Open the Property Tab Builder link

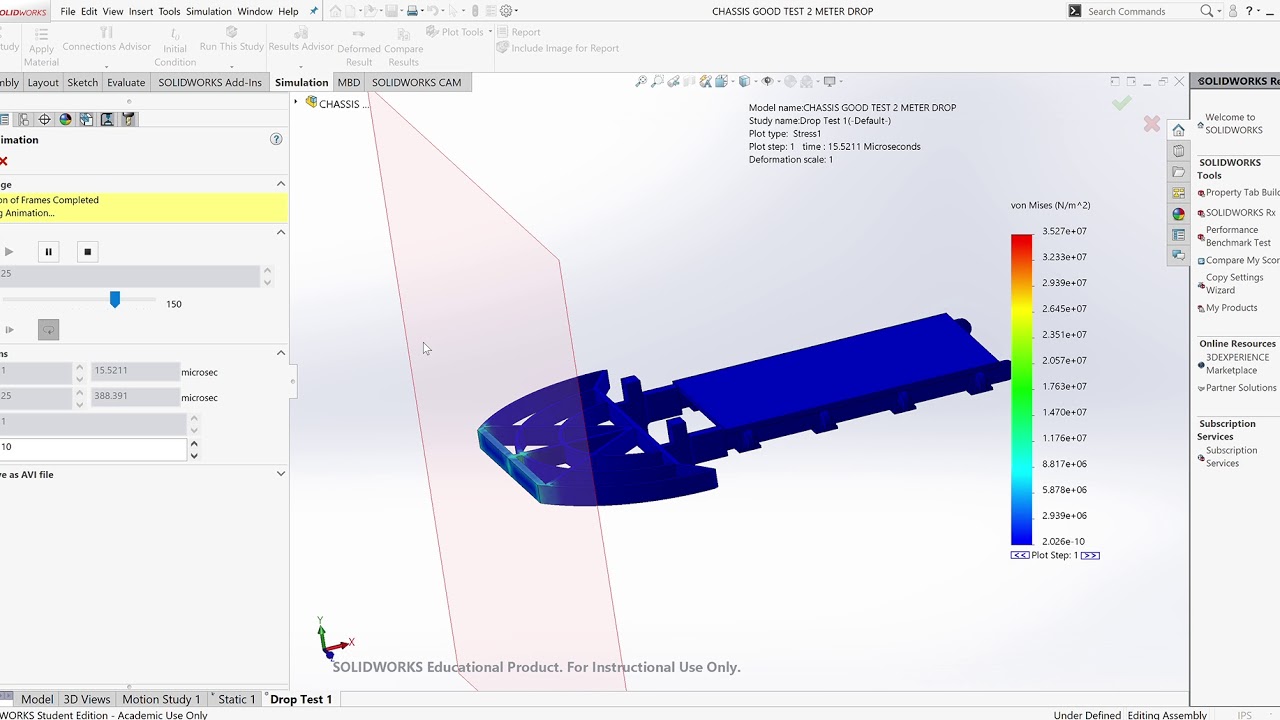point(1242,192)
